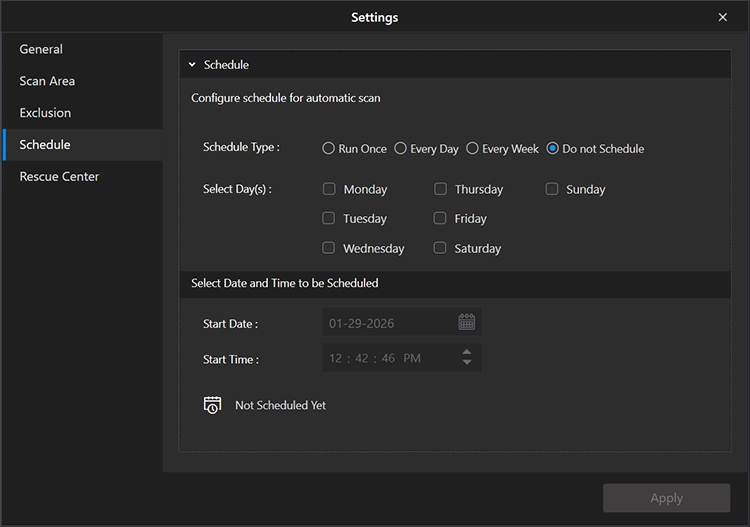Open the Start Date calendar picker icon
The height and width of the screenshot is (527, 750).
(466, 322)
